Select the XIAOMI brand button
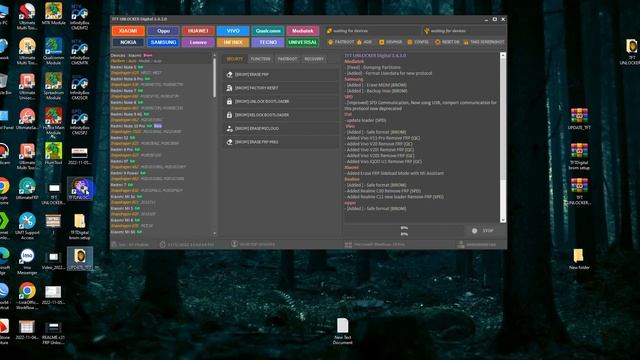 pyautogui.click(x=128, y=31)
